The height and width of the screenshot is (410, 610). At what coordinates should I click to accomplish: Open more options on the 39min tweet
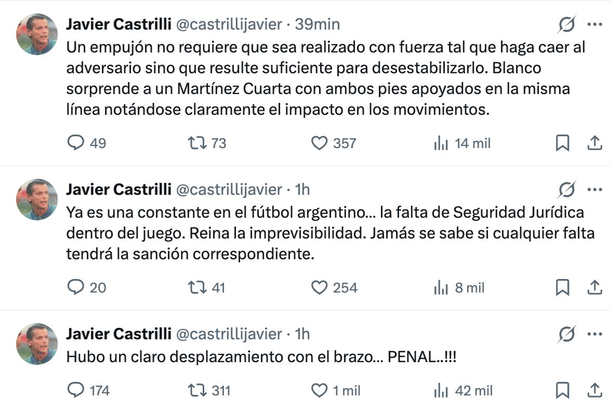[x=596, y=23]
